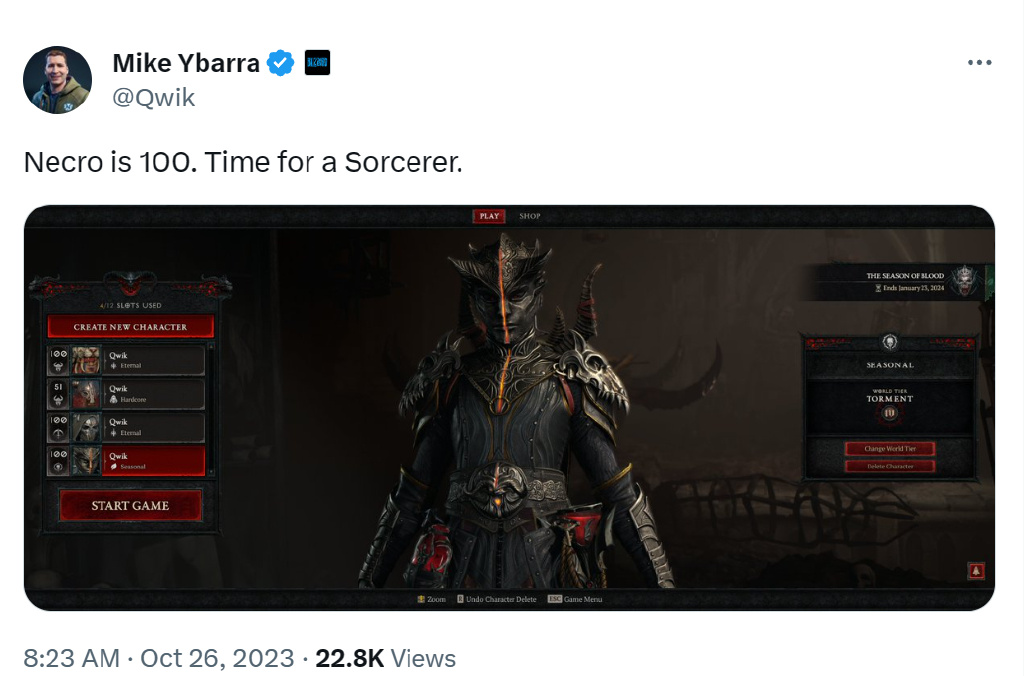Click the blue verified checkmark badge
1024x676 pixels.
pos(281,63)
